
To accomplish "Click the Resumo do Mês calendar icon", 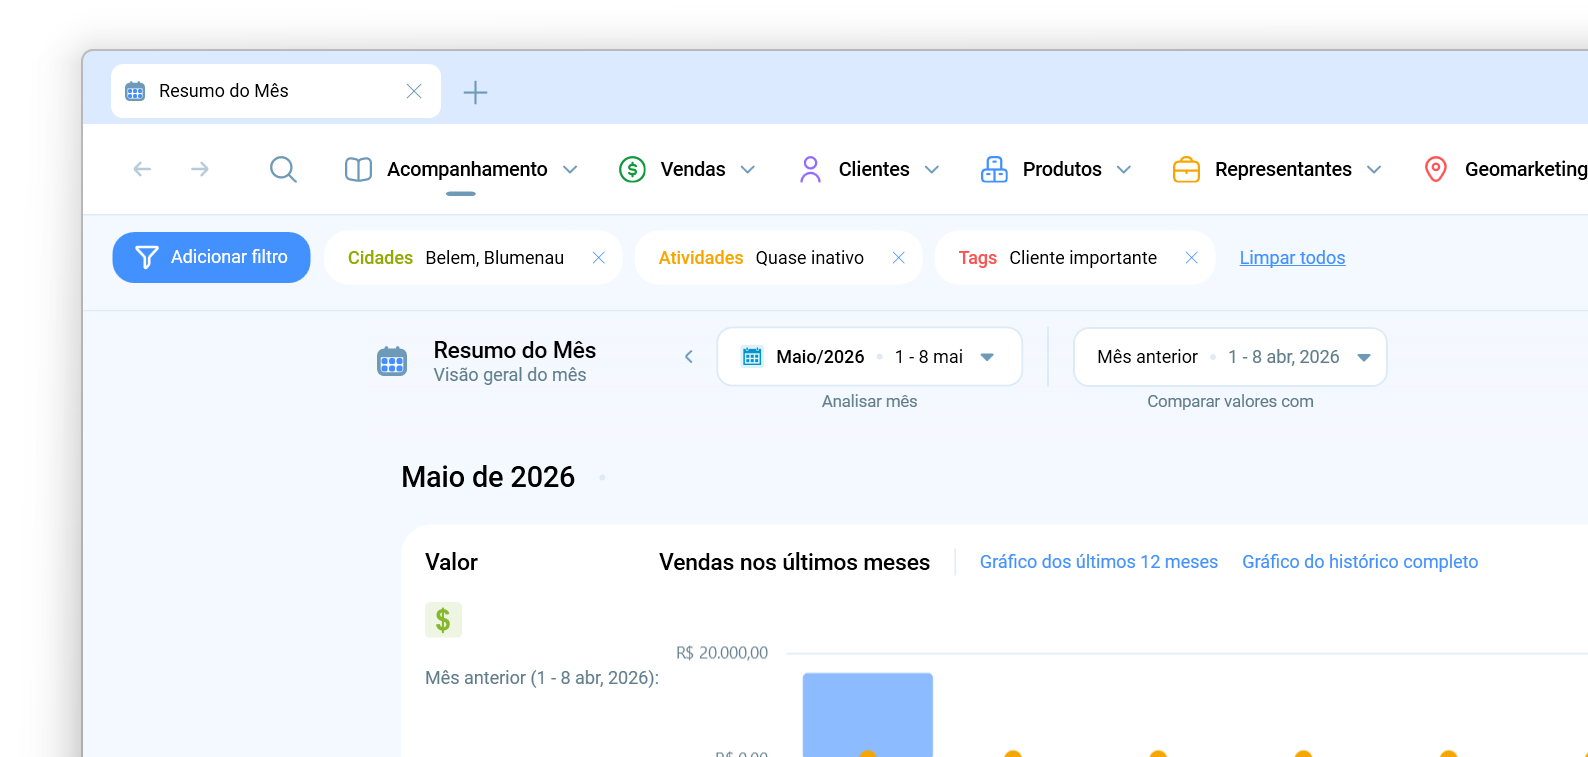I will click(x=392, y=361).
